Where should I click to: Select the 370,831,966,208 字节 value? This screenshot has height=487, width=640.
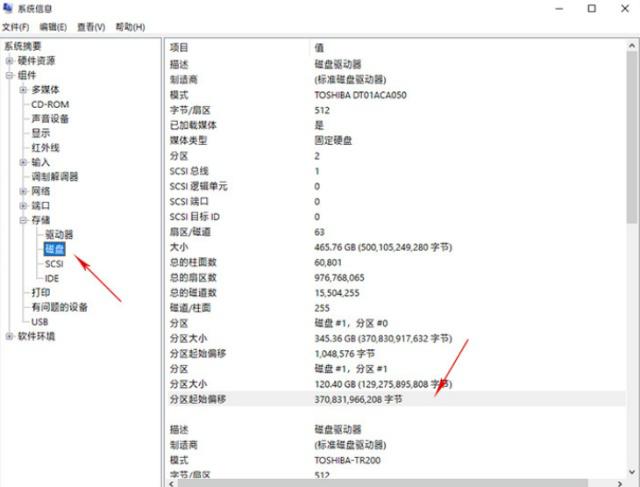(x=358, y=399)
